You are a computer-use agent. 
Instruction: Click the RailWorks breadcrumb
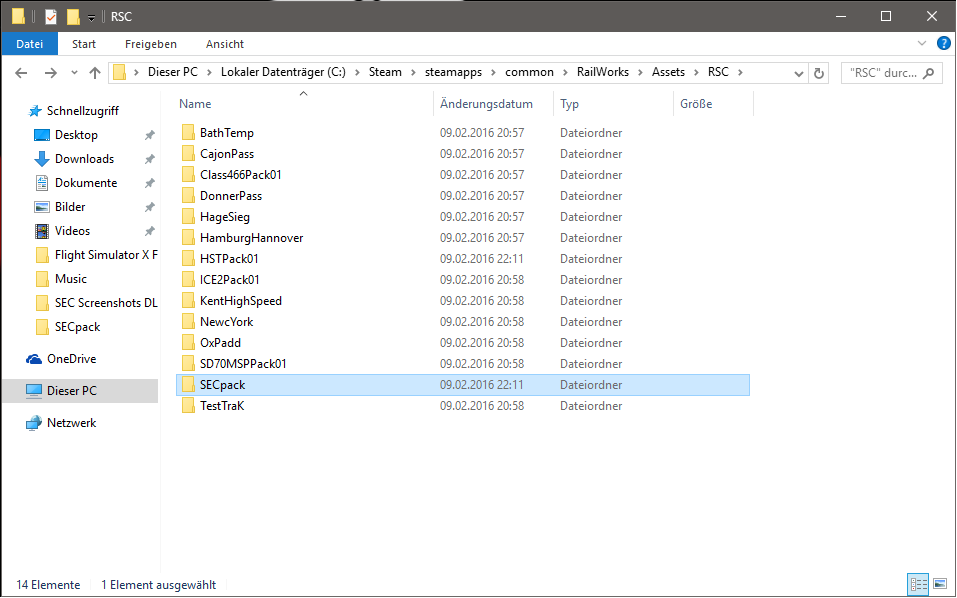point(602,72)
